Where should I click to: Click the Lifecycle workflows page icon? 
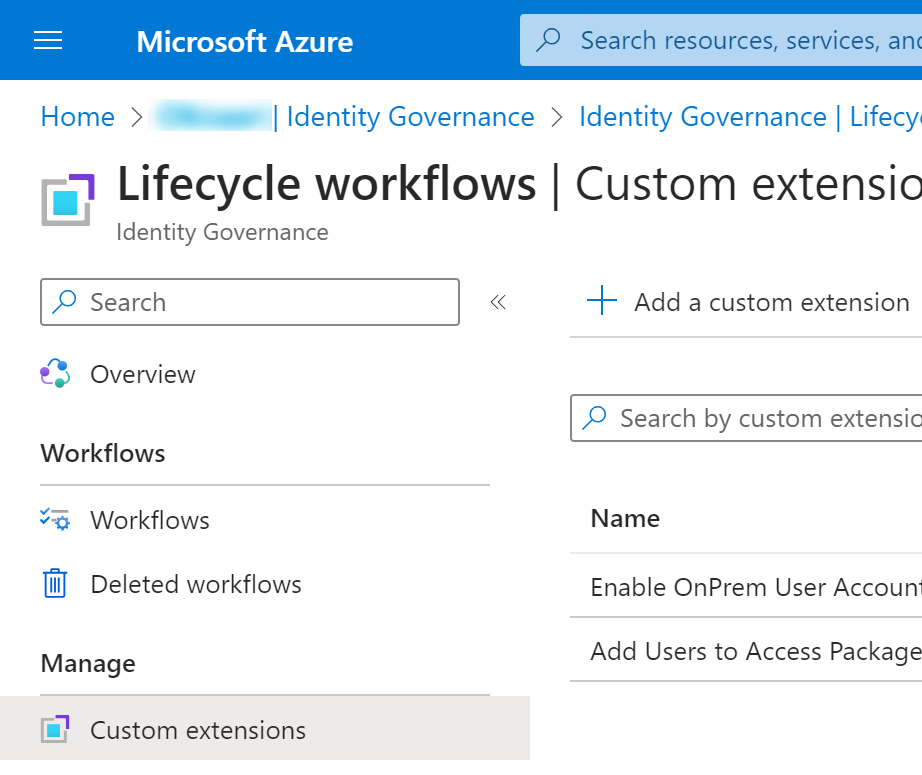[68, 200]
